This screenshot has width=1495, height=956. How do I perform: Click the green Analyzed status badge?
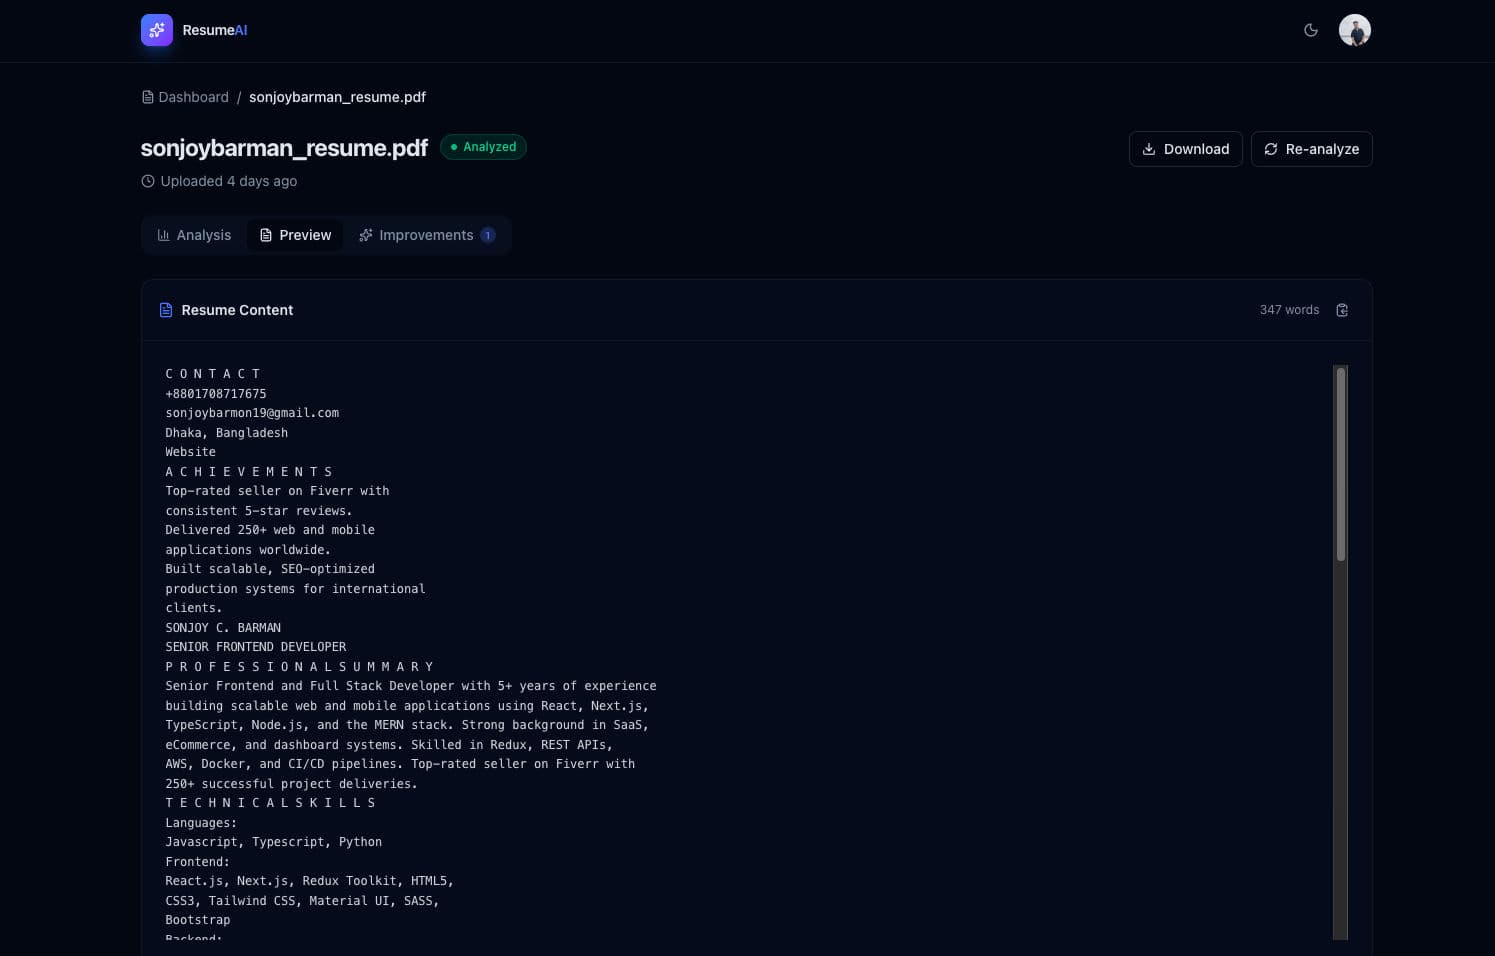coord(483,147)
